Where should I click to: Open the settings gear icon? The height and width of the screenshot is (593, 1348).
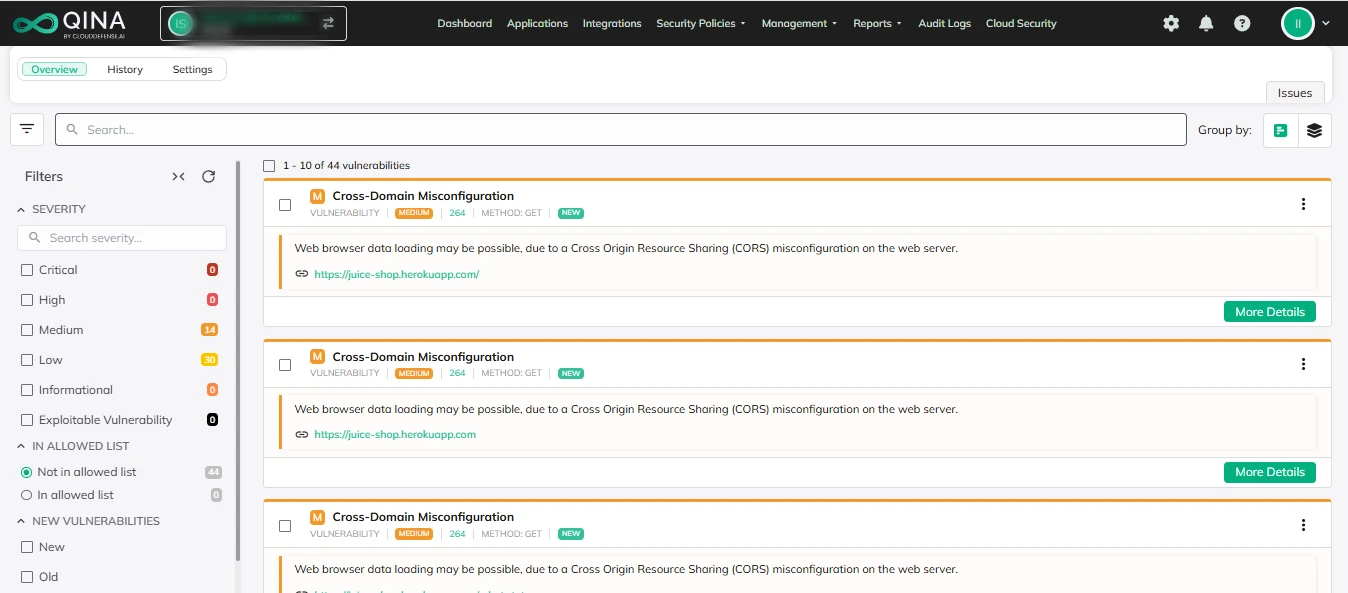point(1171,23)
